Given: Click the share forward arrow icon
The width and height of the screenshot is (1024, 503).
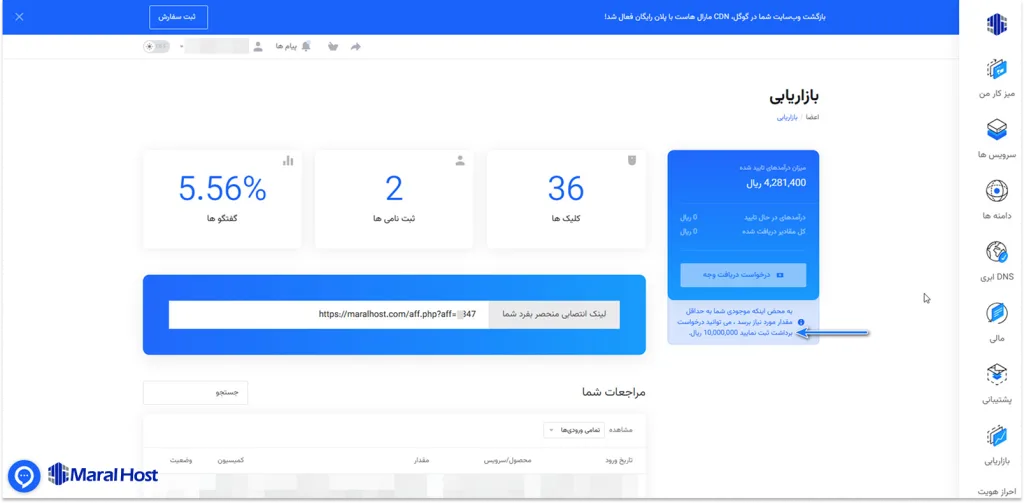Looking at the screenshot, I should coord(356,46).
